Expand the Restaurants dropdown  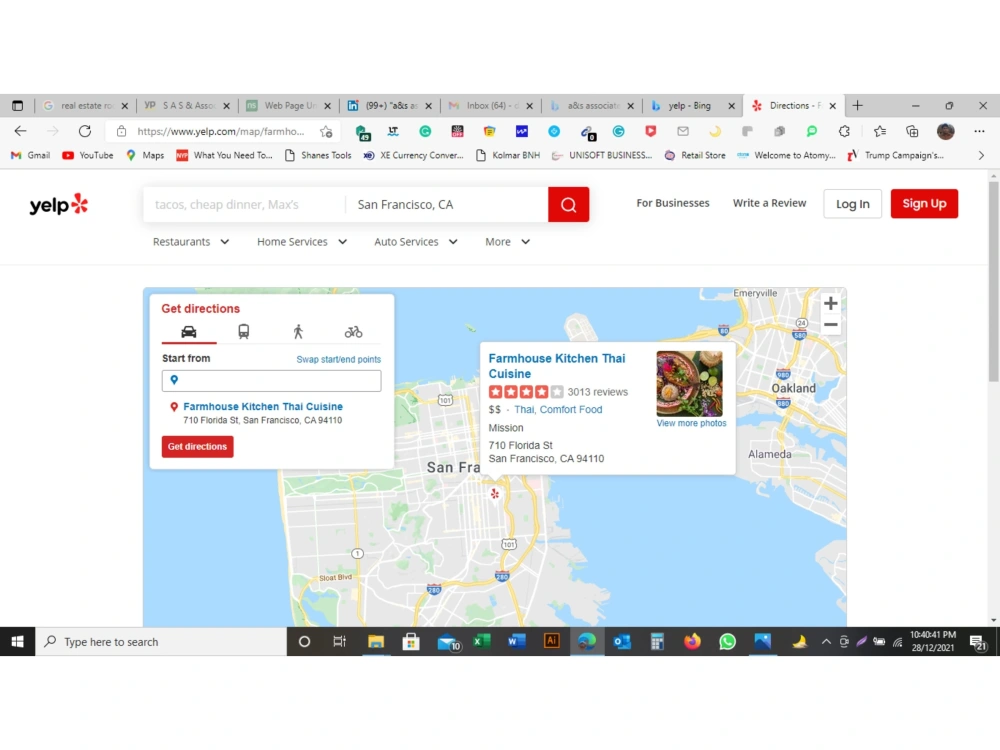point(191,242)
